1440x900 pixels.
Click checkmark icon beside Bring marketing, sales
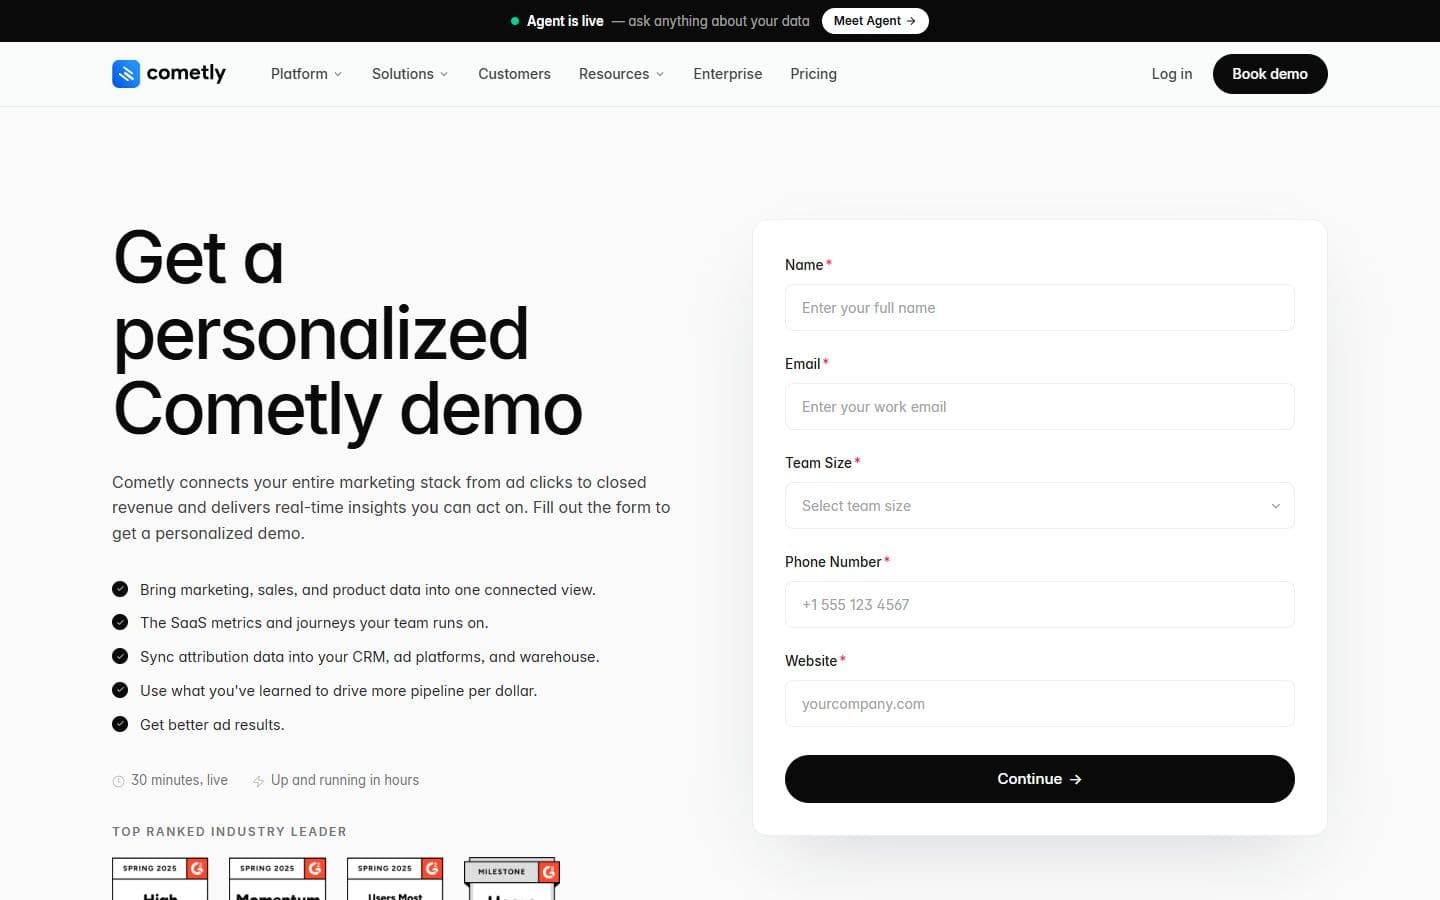click(120, 589)
